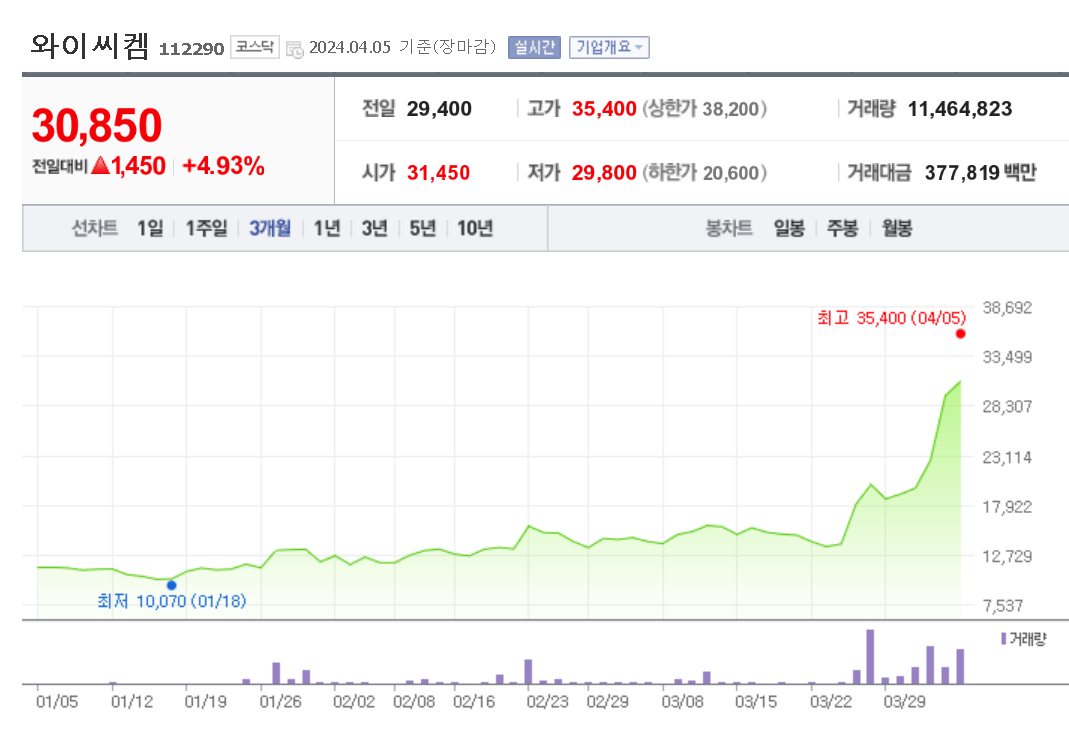Image resolution: width=1069 pixels, height=729 pixels.
Task: Click the red up-triangle change icon
Action: pyautogui.click(x=100, y=165)
